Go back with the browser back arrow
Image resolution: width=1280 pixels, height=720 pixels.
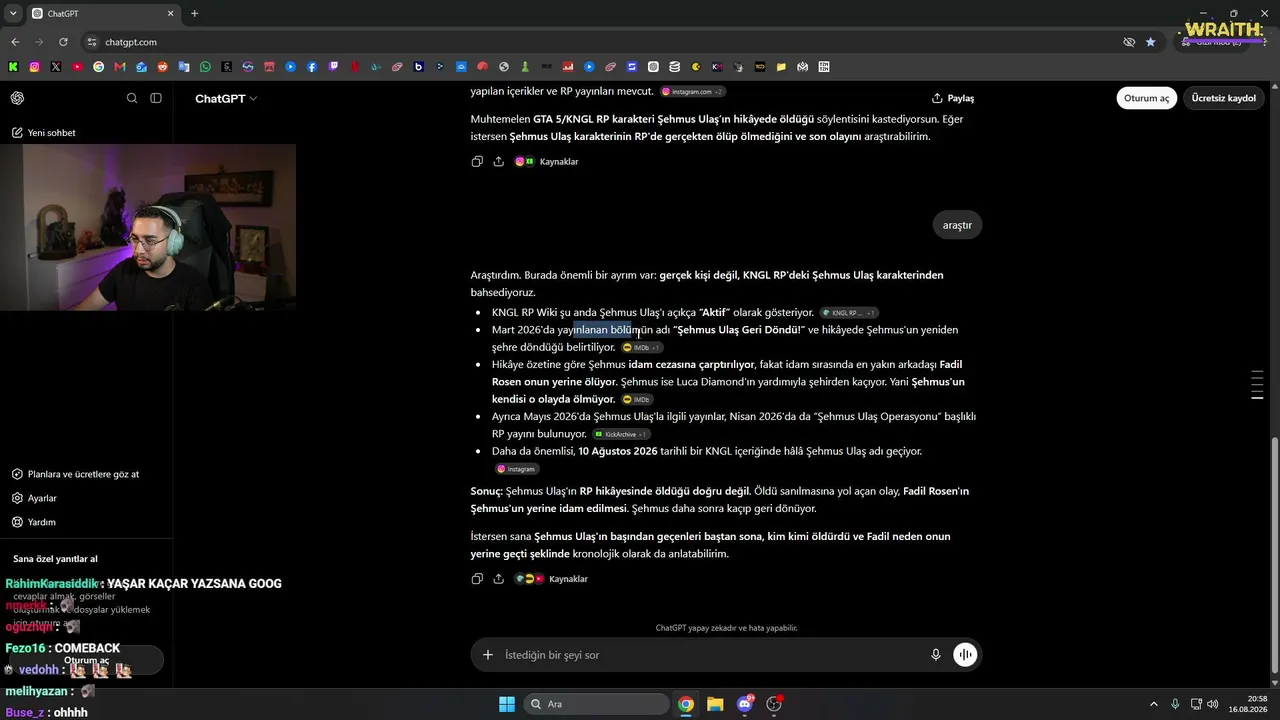(x=15, y=42)
